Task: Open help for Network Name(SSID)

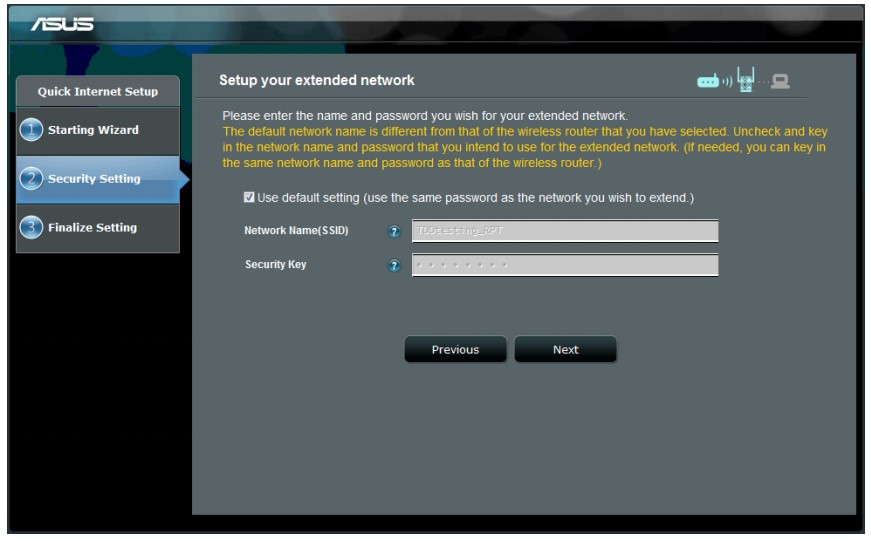Action: click(394, 232)
